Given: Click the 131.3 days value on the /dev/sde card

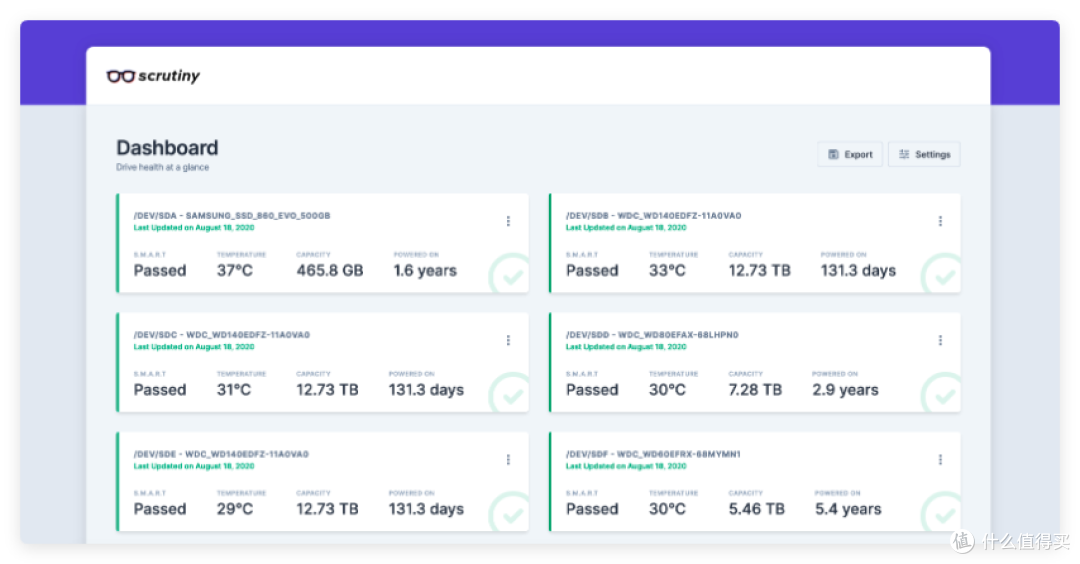Looking at the screenshot, I should [x=426, y=509].
